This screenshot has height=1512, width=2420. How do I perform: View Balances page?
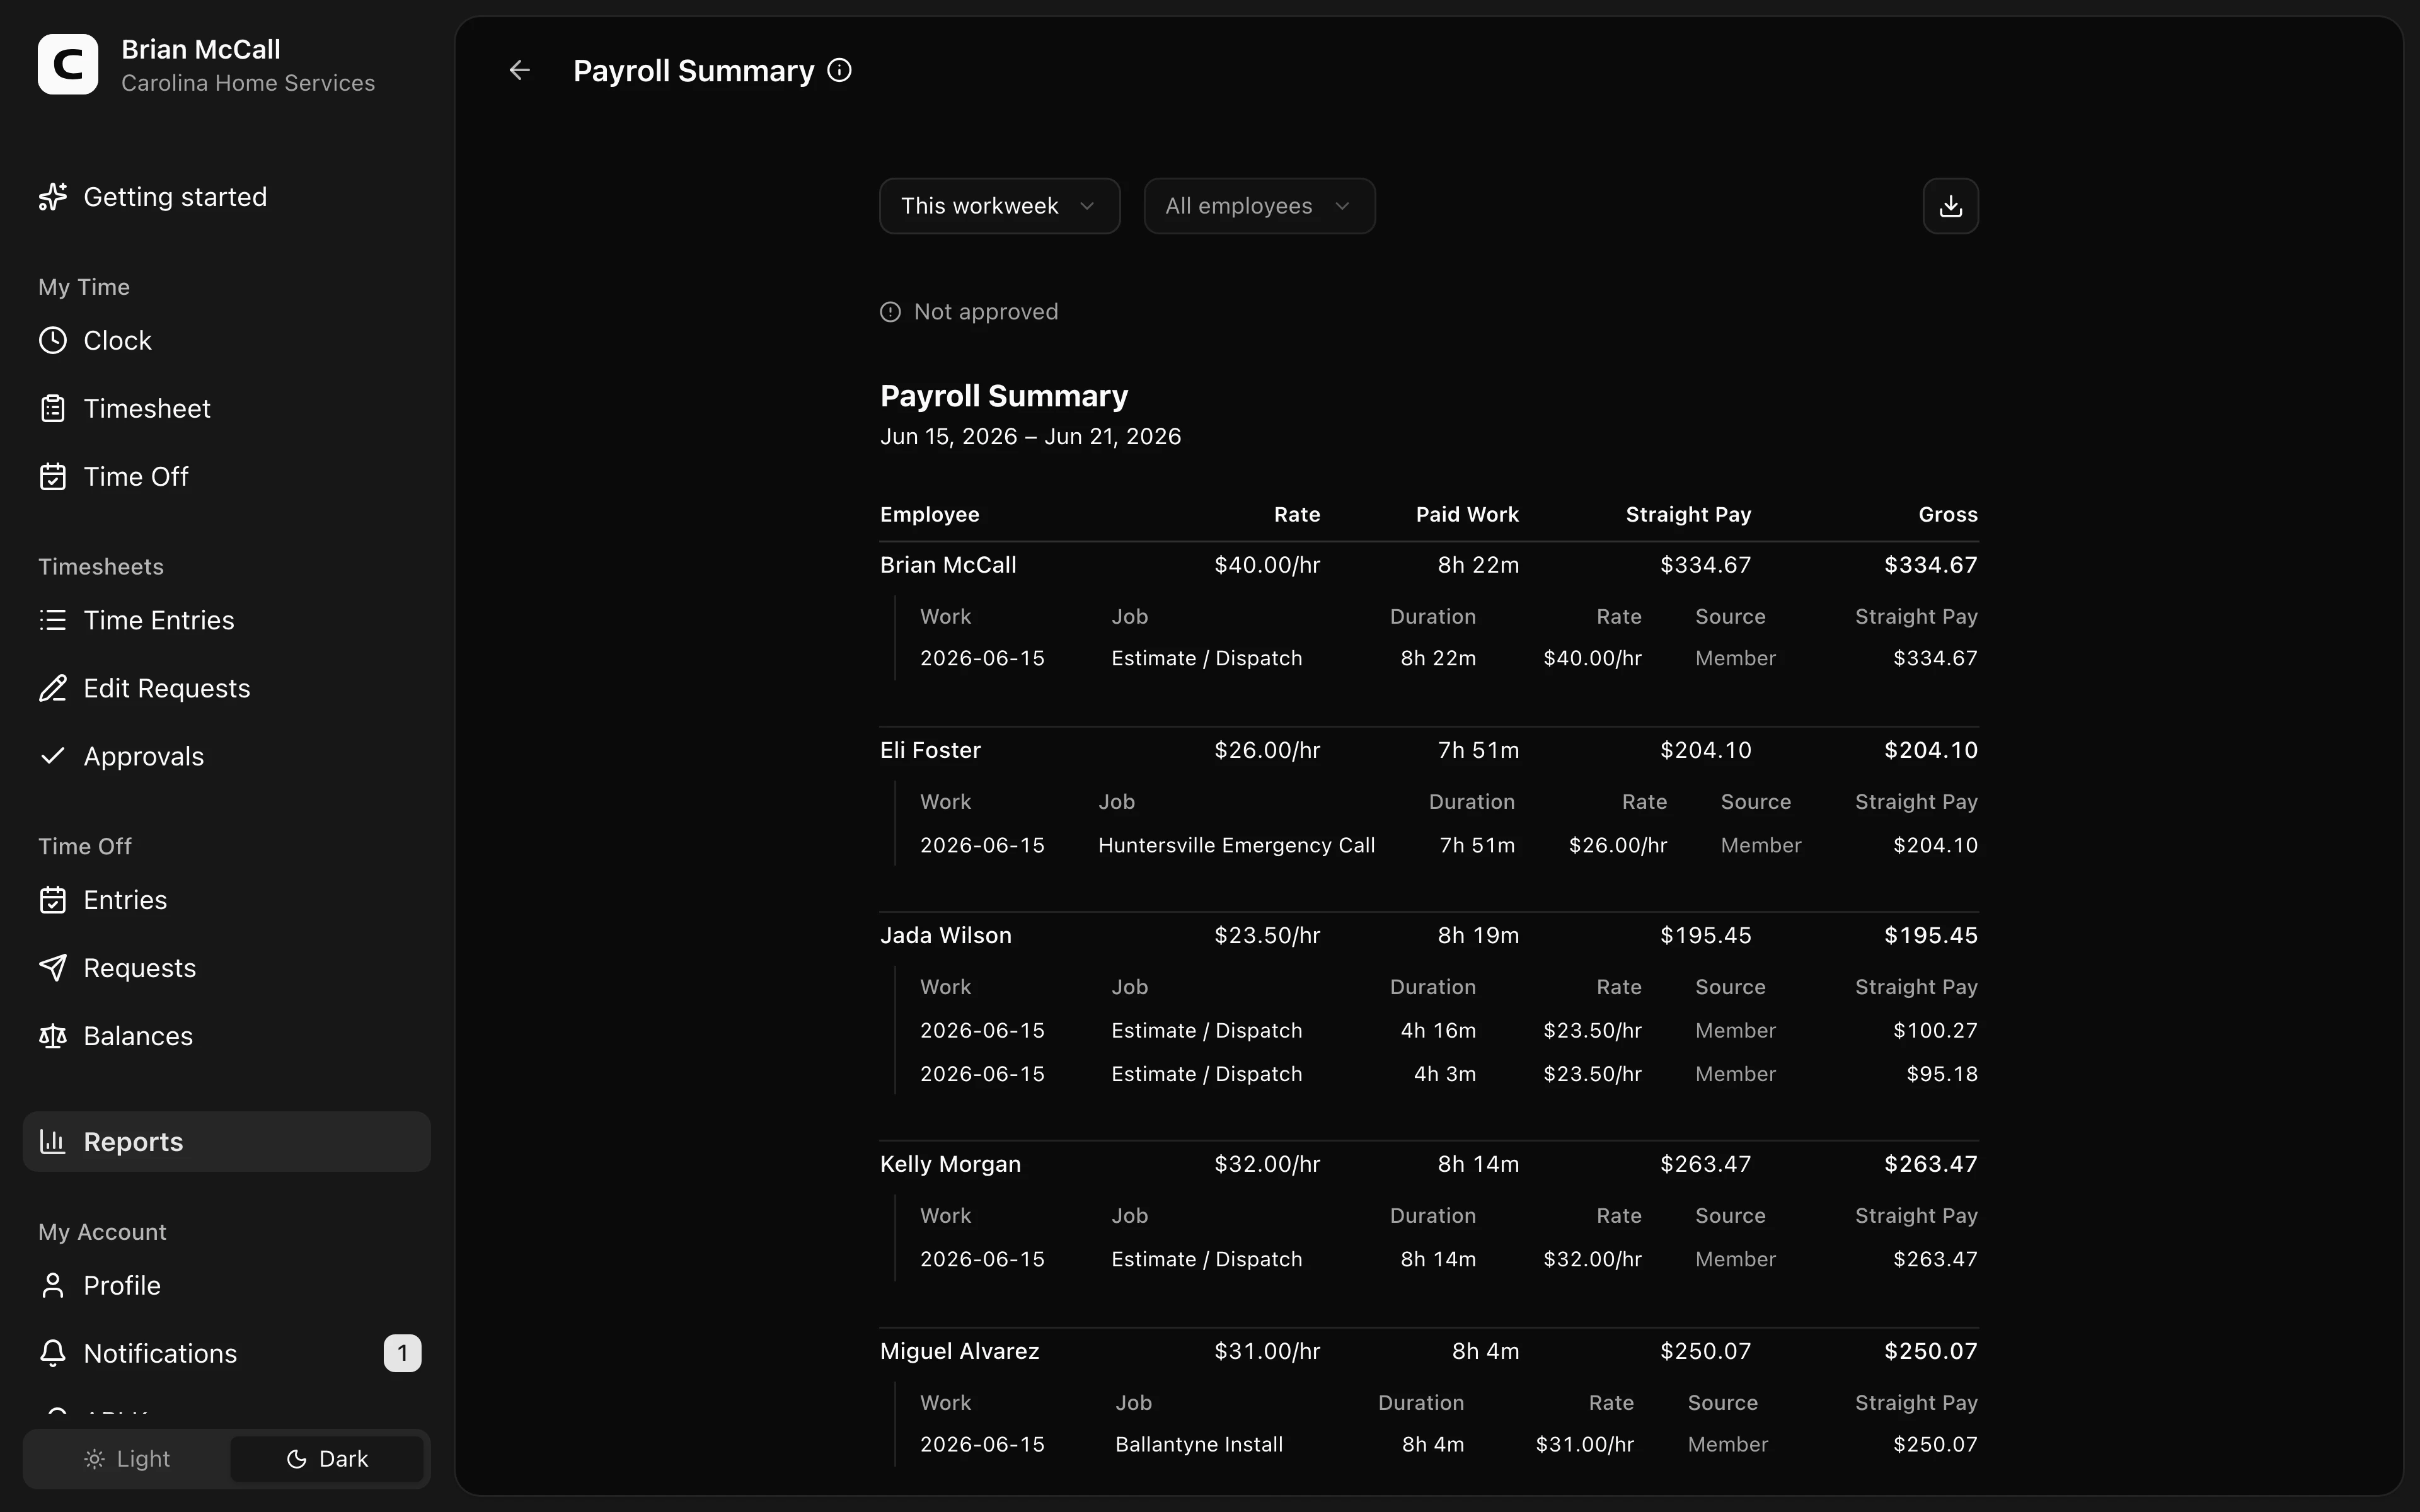click(x=227, y=1036)
